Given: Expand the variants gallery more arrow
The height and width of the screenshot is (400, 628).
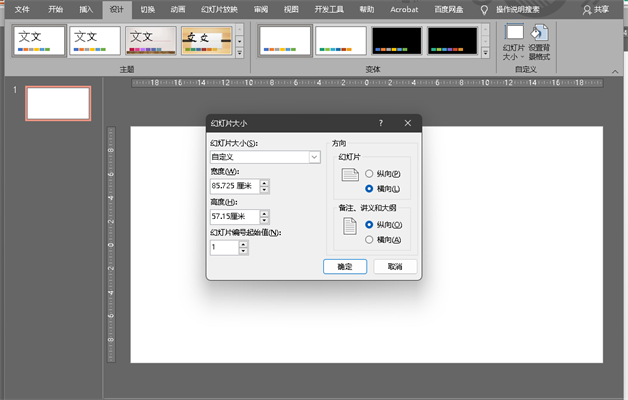Looking at the screenshot, I should pyautogui.click(x=487, y=53).
